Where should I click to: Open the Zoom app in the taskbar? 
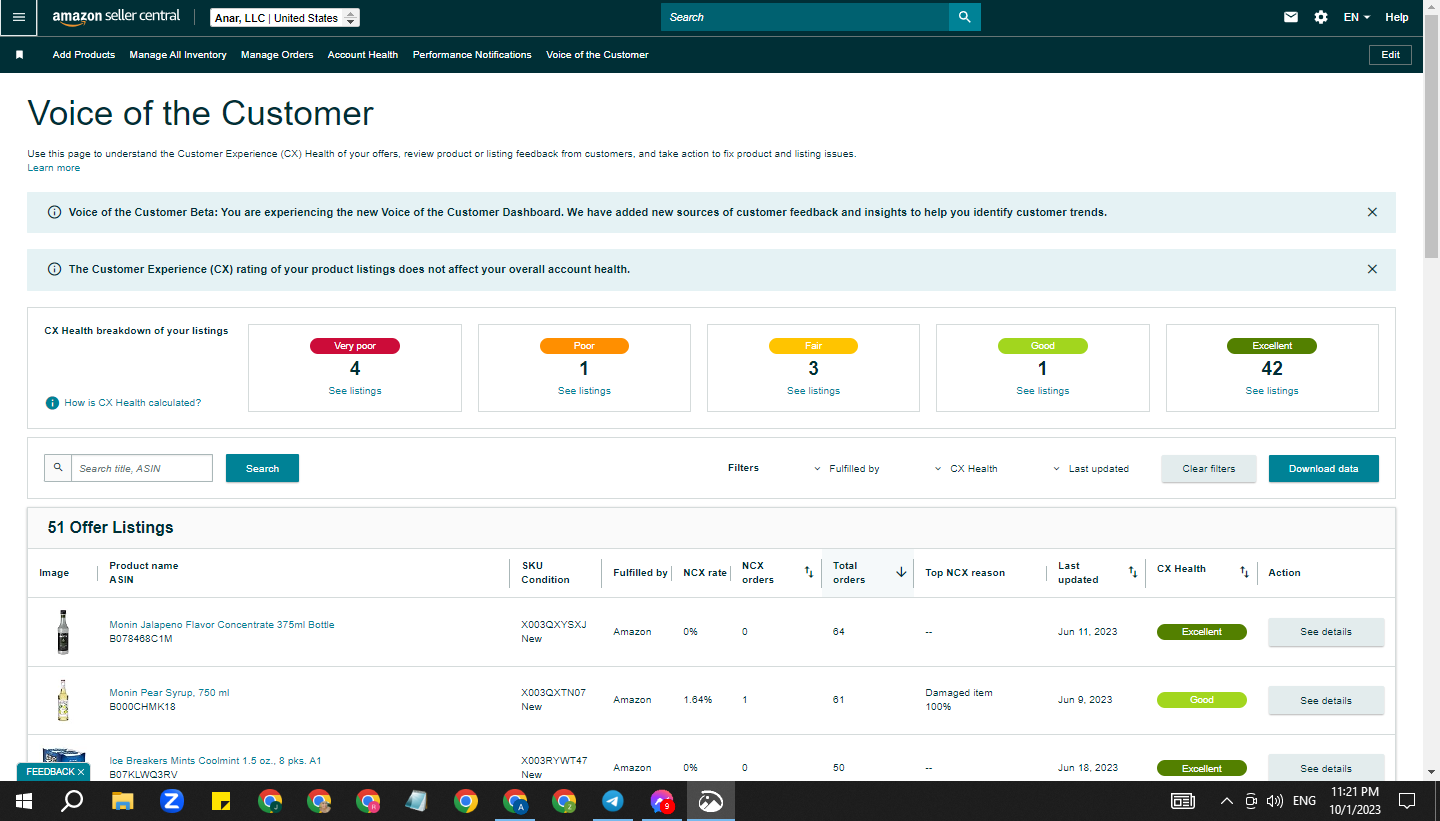click(171, 801)
